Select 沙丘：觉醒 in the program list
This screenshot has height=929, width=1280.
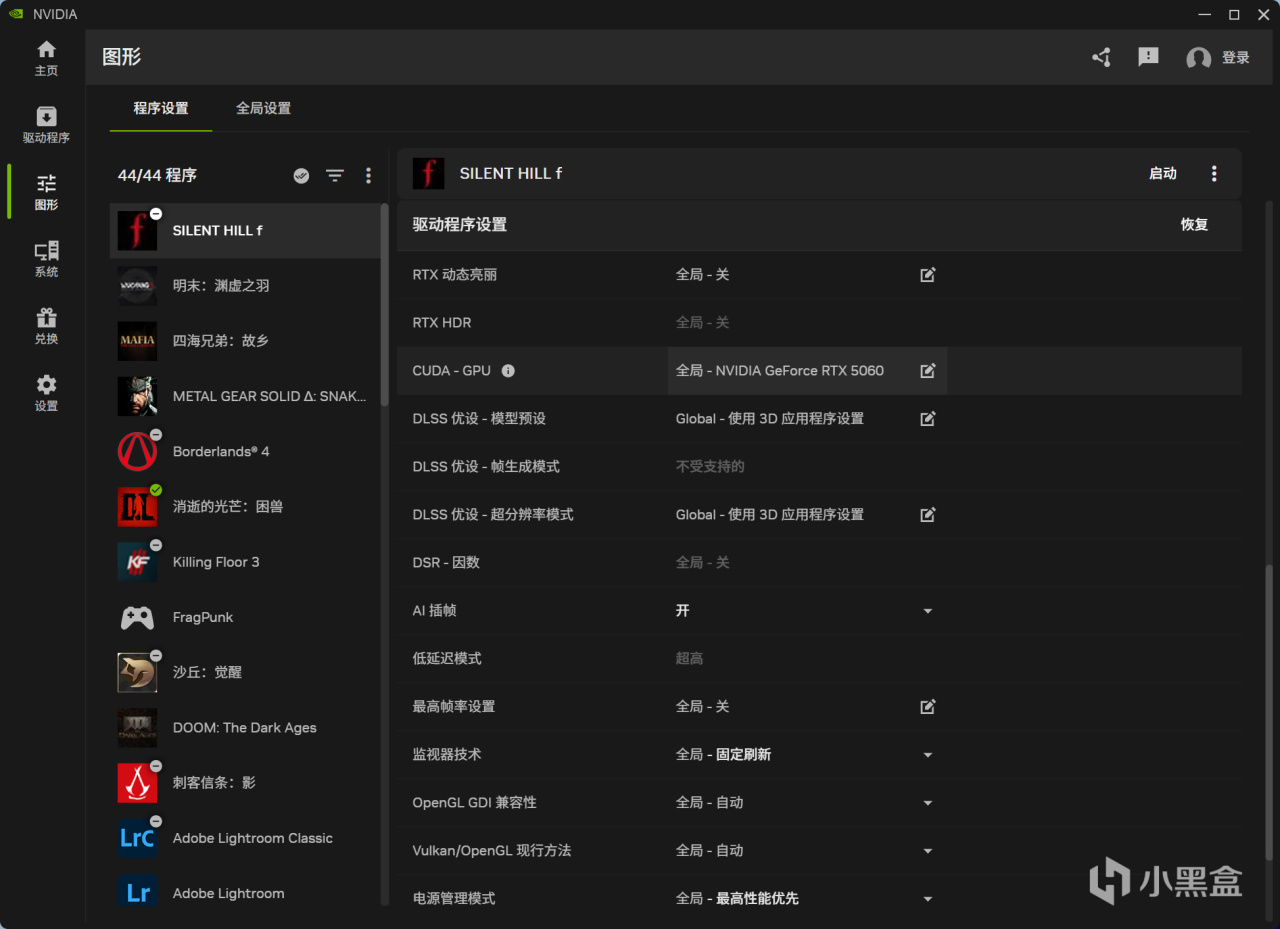[245, 673]
